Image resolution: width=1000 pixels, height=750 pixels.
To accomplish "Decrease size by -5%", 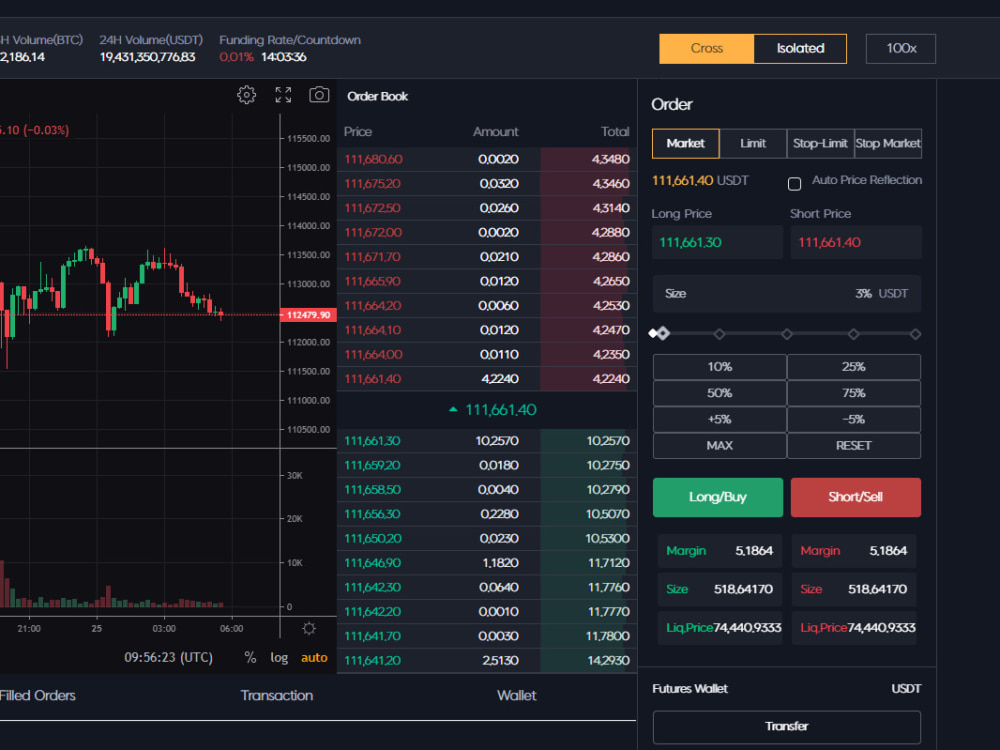I will pyautogui.click(x=854, y=420).
